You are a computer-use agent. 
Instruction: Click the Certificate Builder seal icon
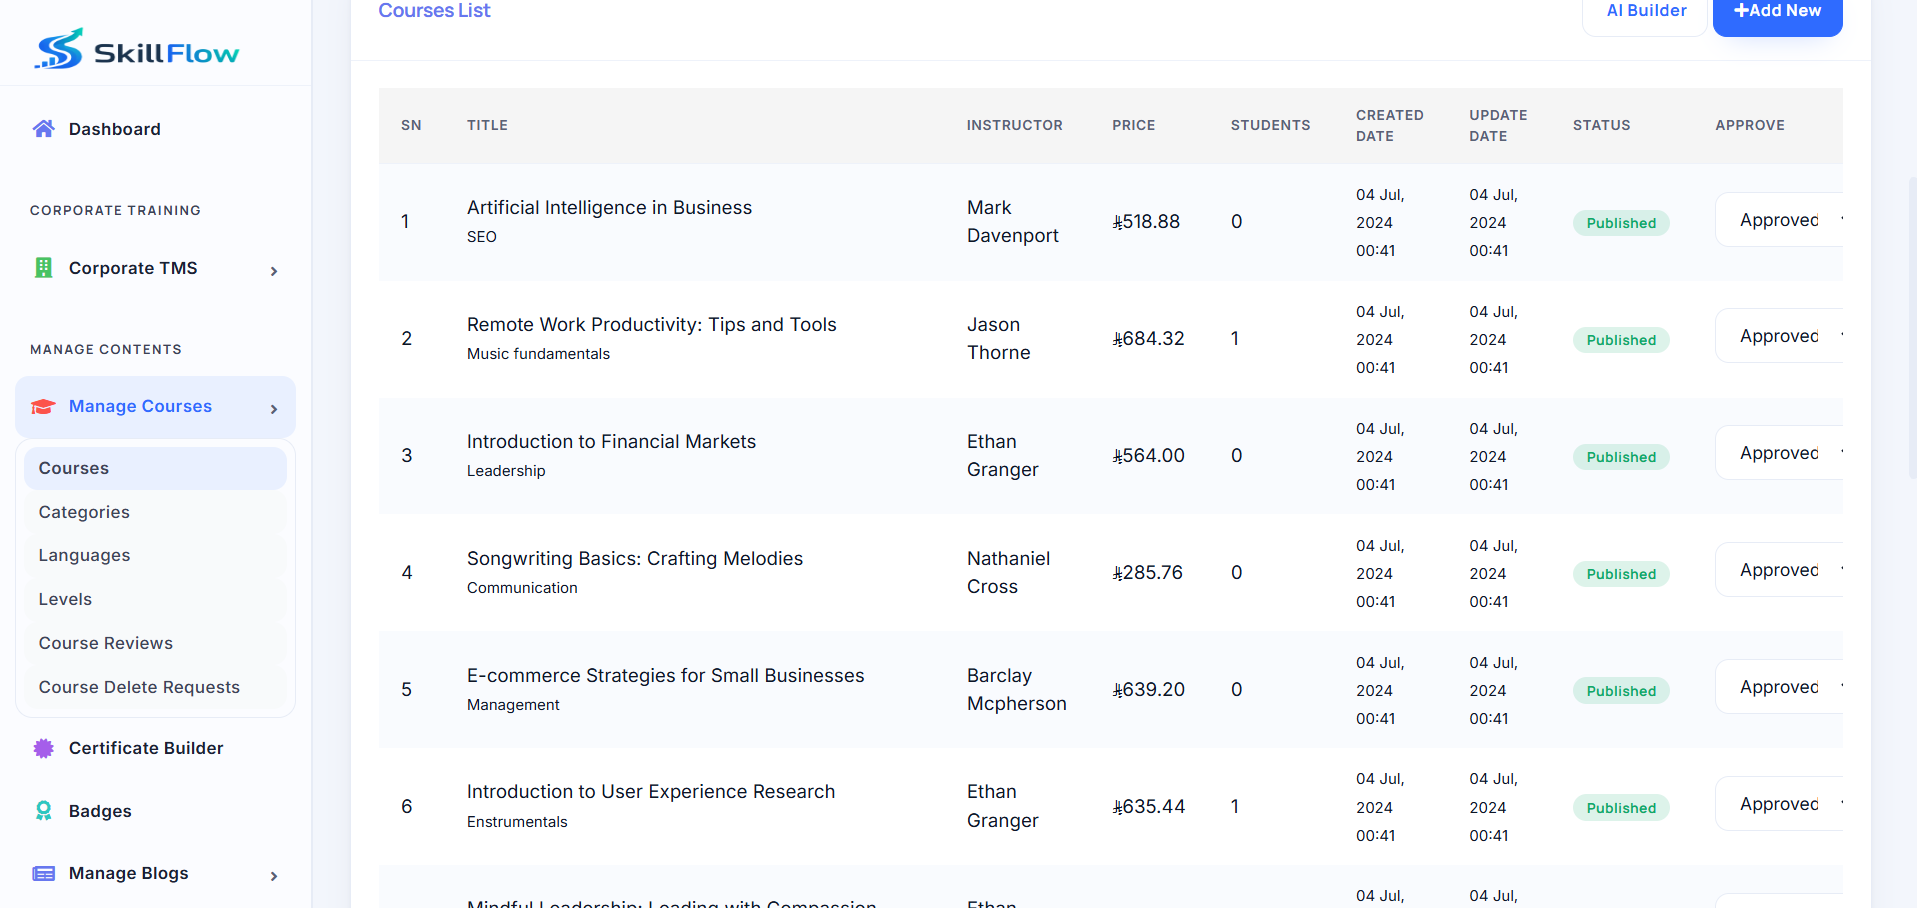click(44, 748)
